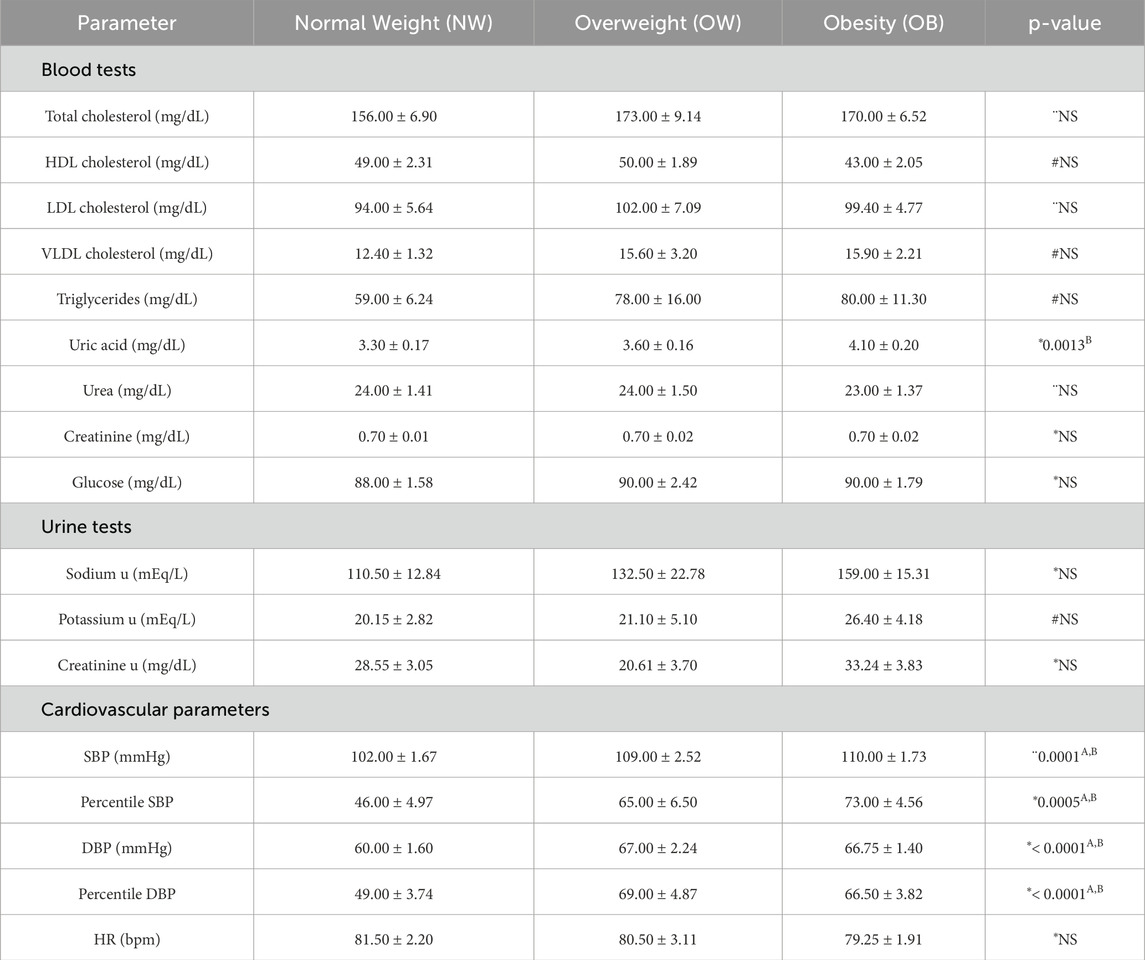
Task: Select the HDL cholesterol (mg/dL) label
Action: (127, 162)
